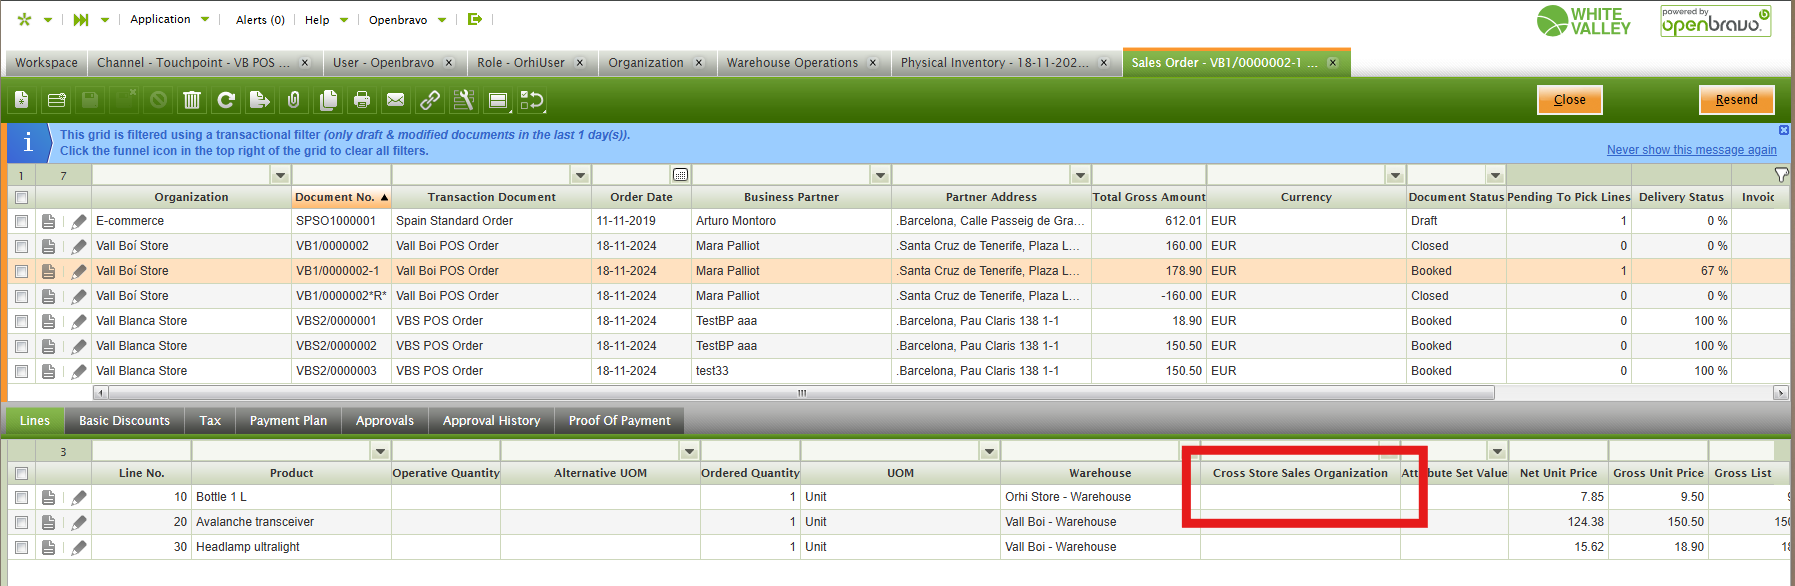Select the VBS2/0000002 order checkbox

click(x=21, y=346)
